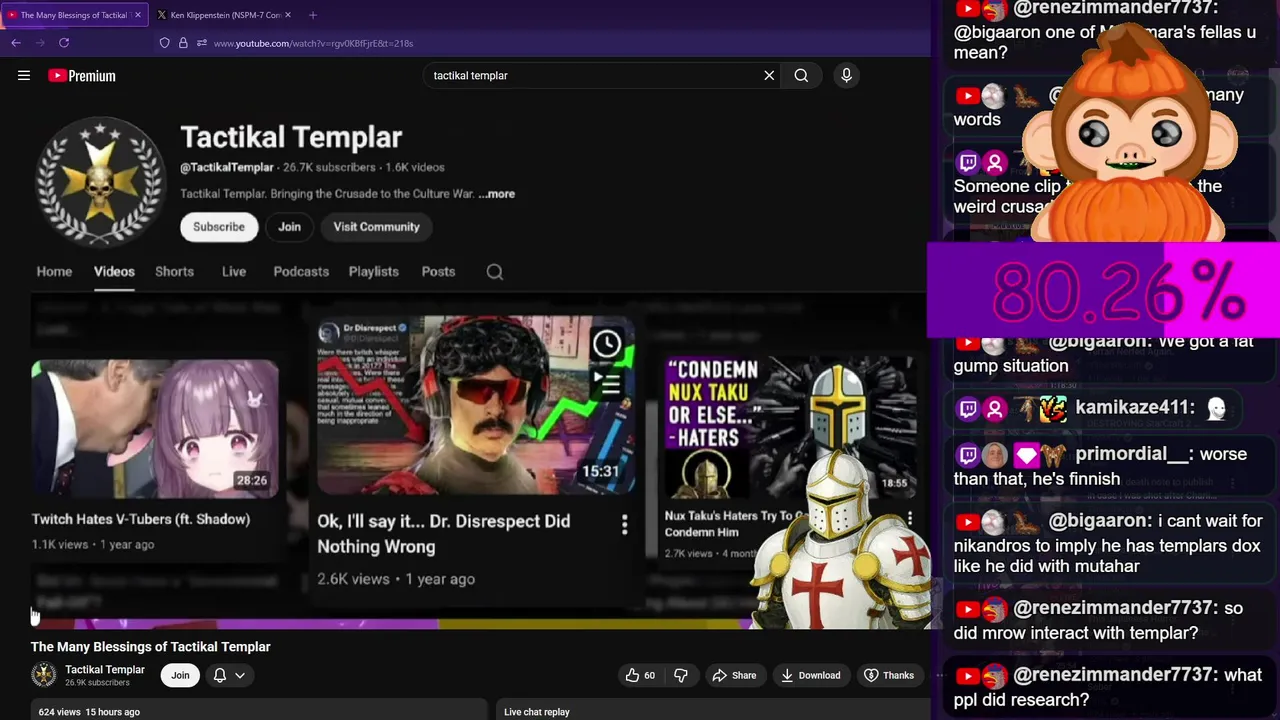1280x720 pixels.
Task: Go to YouTube Premium home logo
Action: point(82,75)
